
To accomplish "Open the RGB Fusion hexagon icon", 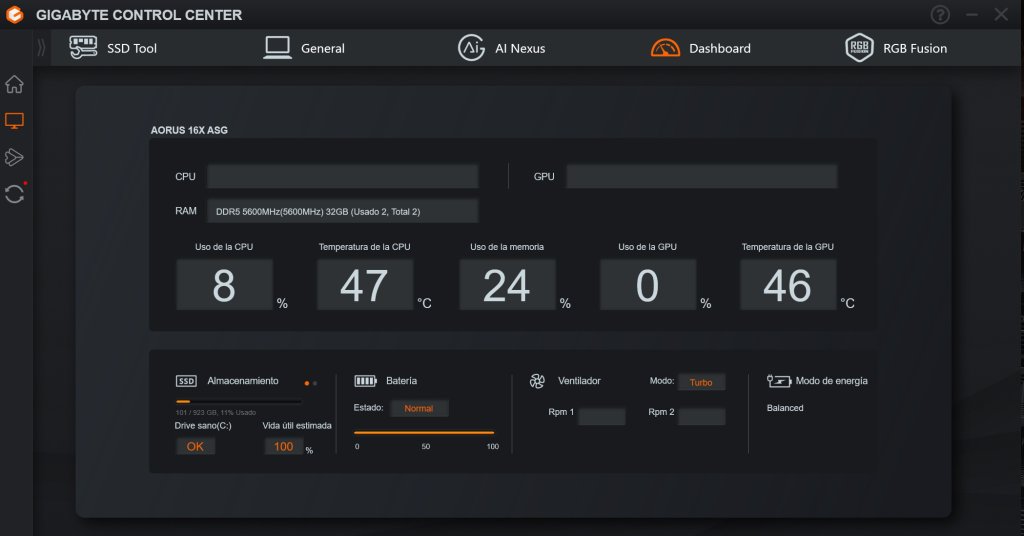I will [859, 48].
